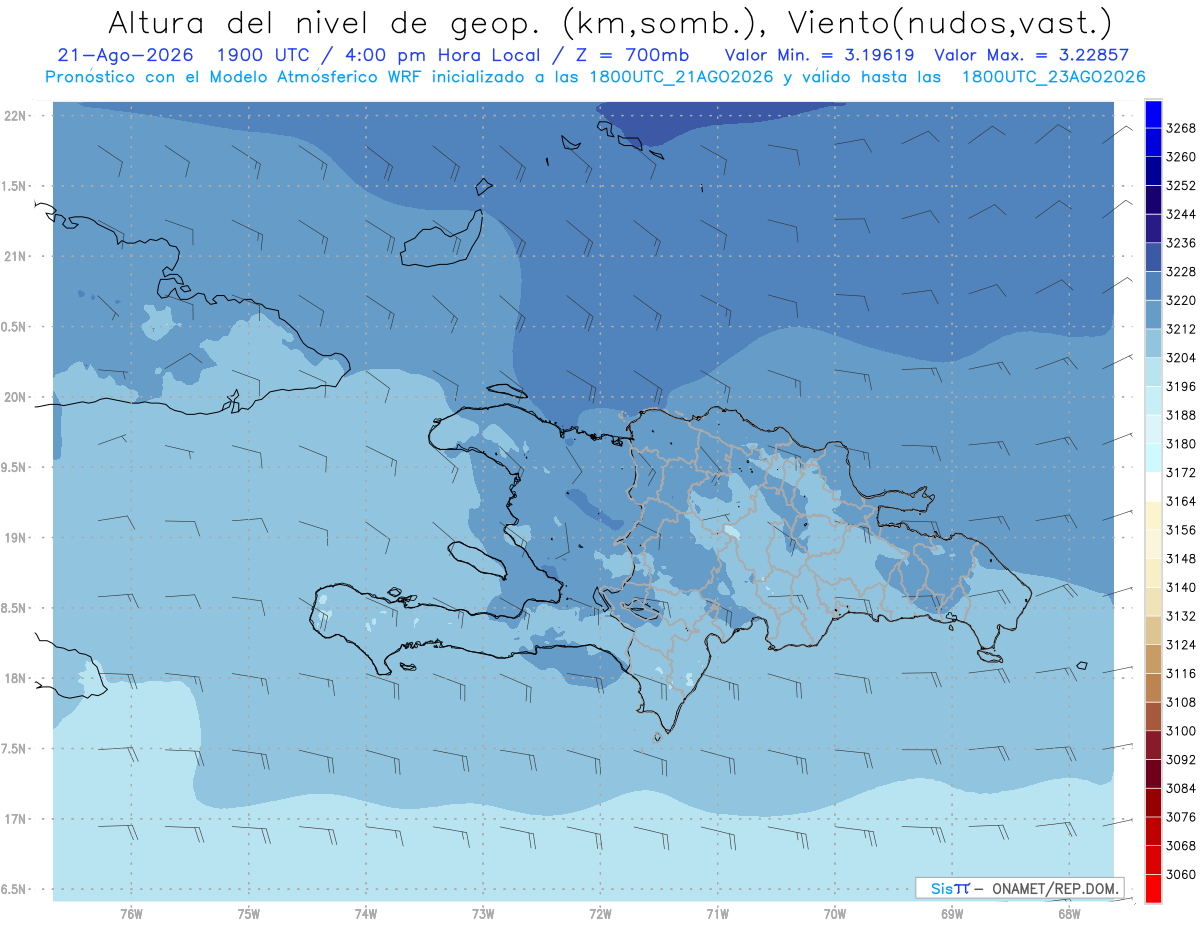Click the 70W longitude label

pos(835,914)
